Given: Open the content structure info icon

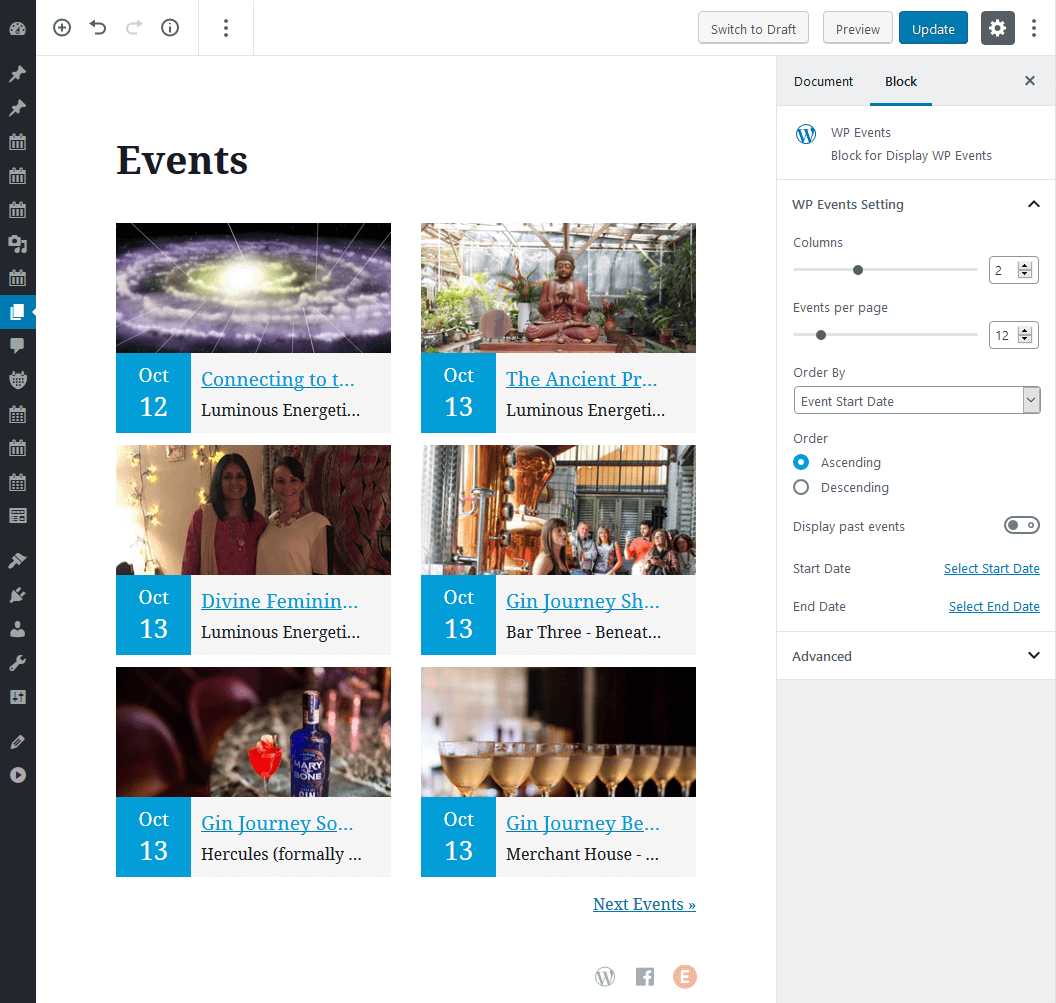Looking at the screenshot, I should (x=170, y=28).
